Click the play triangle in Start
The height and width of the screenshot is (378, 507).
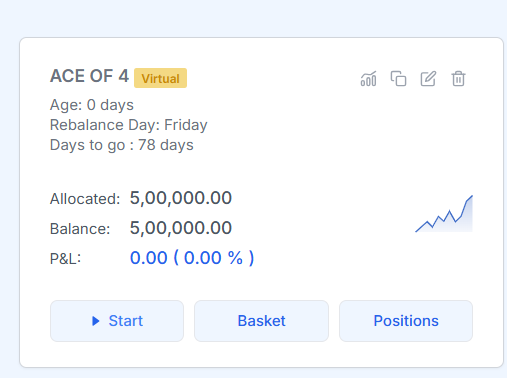[96, 321]
